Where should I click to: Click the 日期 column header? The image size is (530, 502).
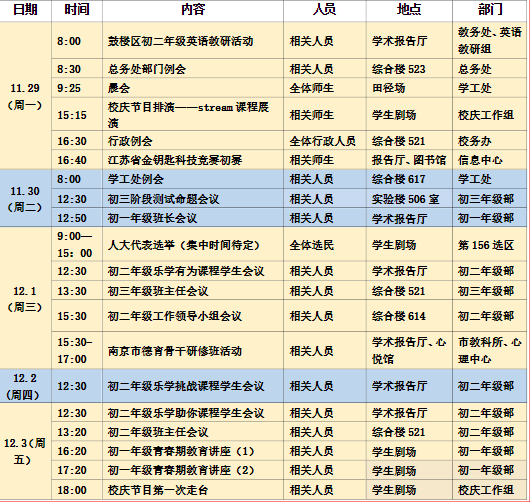(25, 10)
